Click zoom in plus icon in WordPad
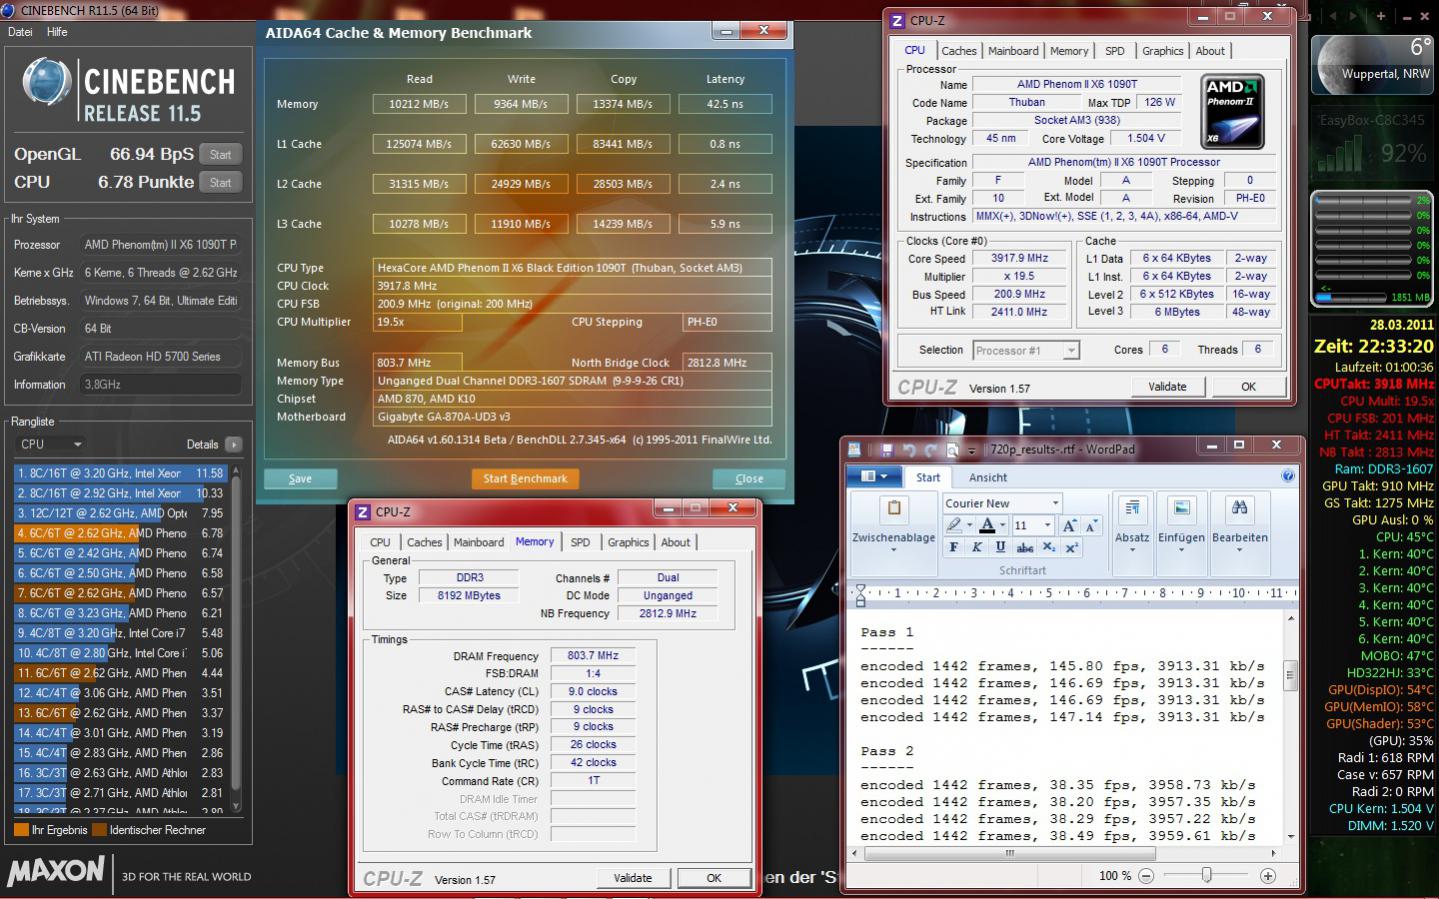Screen dimensions: 1439x899 coord(1268,875)
